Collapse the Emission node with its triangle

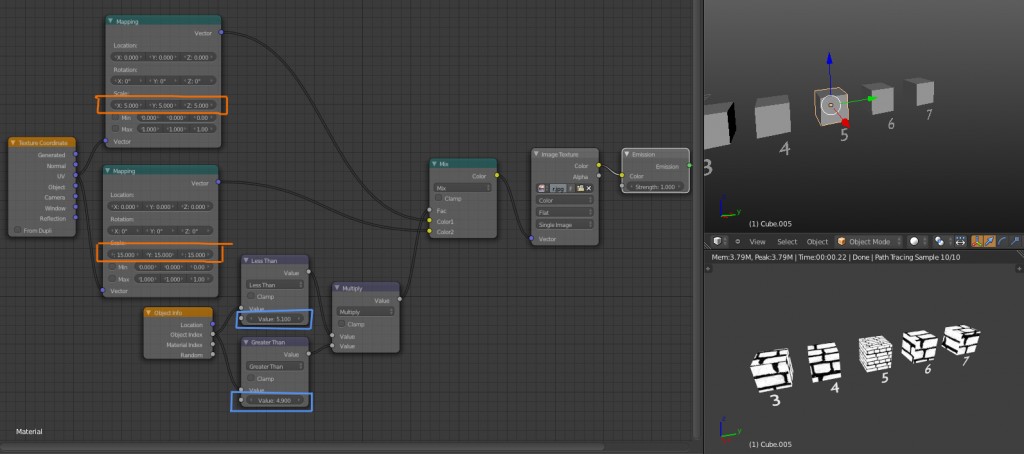pos(628,154)
